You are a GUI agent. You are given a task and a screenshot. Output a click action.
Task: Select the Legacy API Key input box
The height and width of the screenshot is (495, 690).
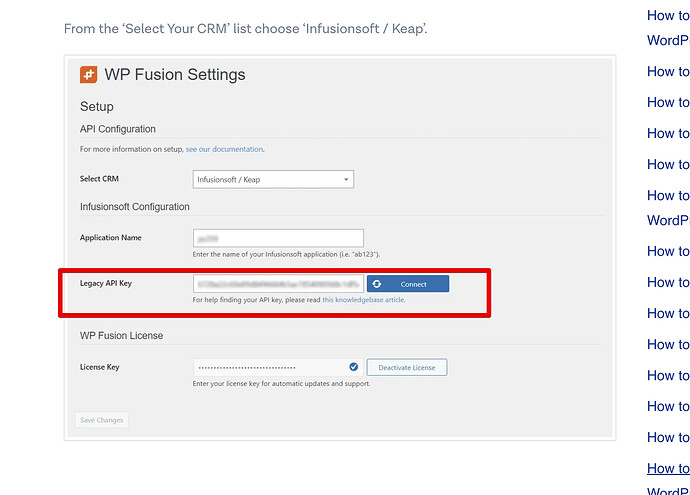click(x=278, y=284)
